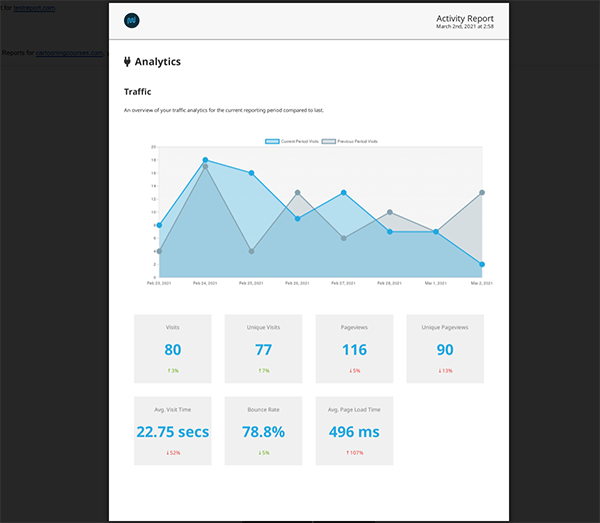Viewport: 600px width, 523px height.
Task: Click the plug icon beside Analytics heading
Action: tap(127, 62)
